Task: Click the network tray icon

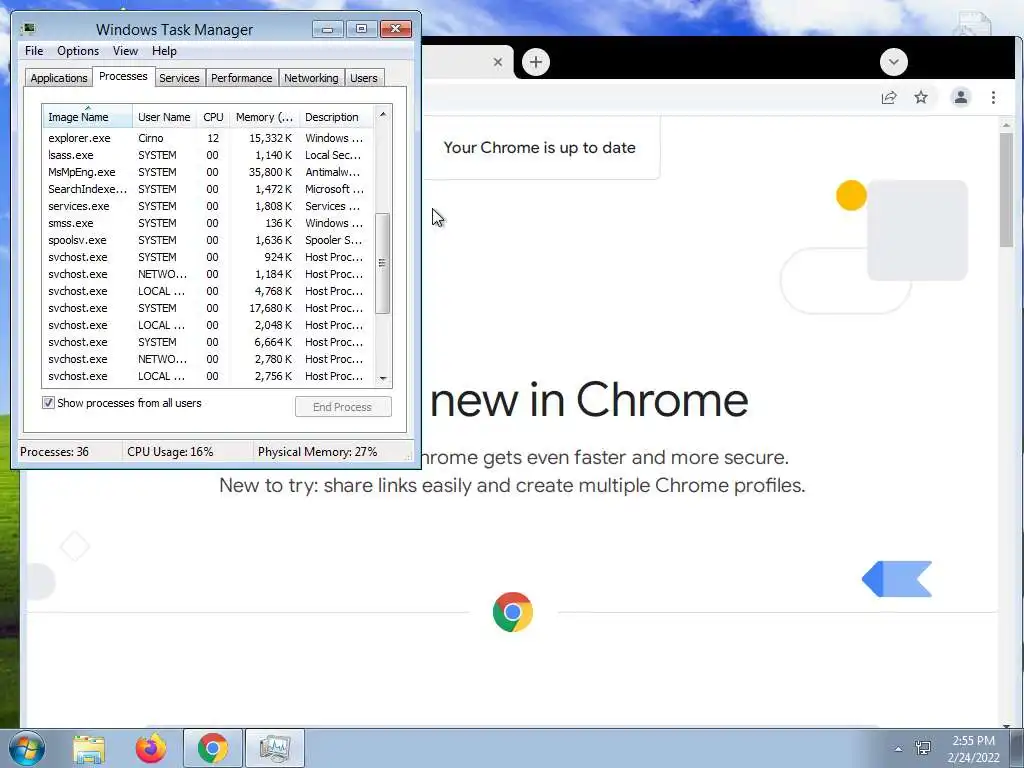Action: click(x=923, y=748)
